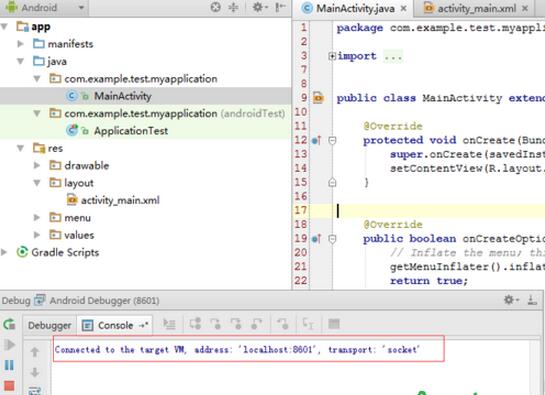Close the MainActivity.java tab
545x395 pixels.
404,8
